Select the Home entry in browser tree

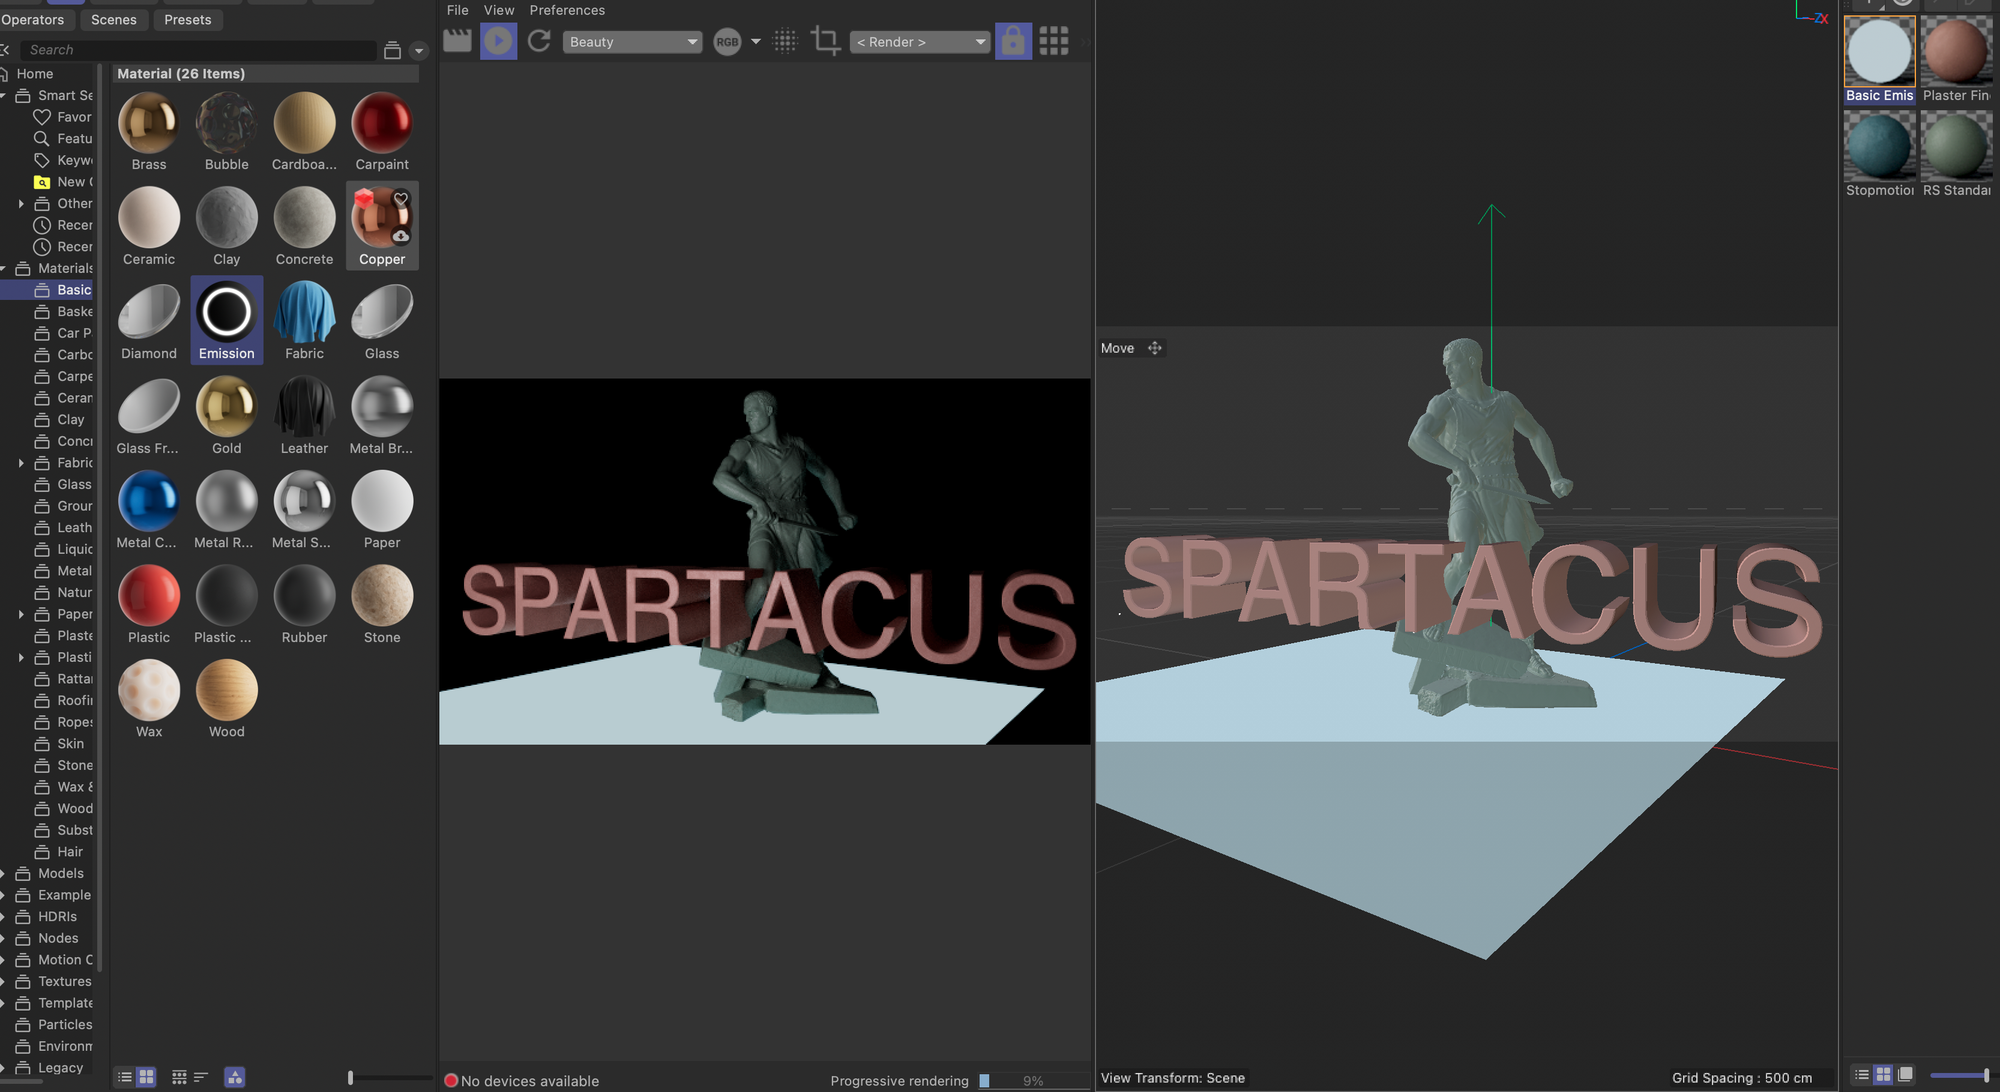(x=35, y=74)
